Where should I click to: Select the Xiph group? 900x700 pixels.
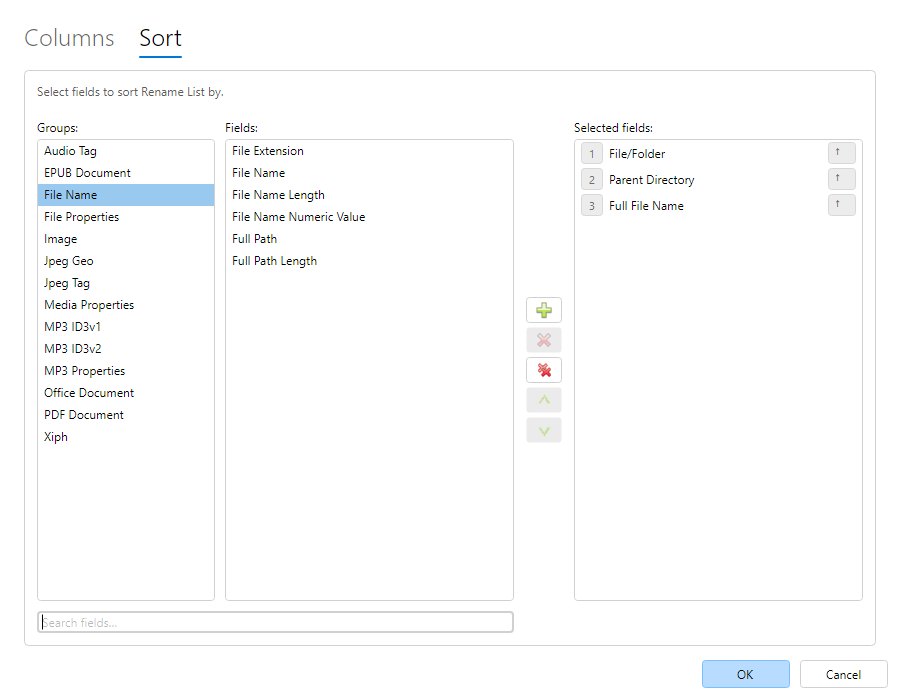pos(126,437)
